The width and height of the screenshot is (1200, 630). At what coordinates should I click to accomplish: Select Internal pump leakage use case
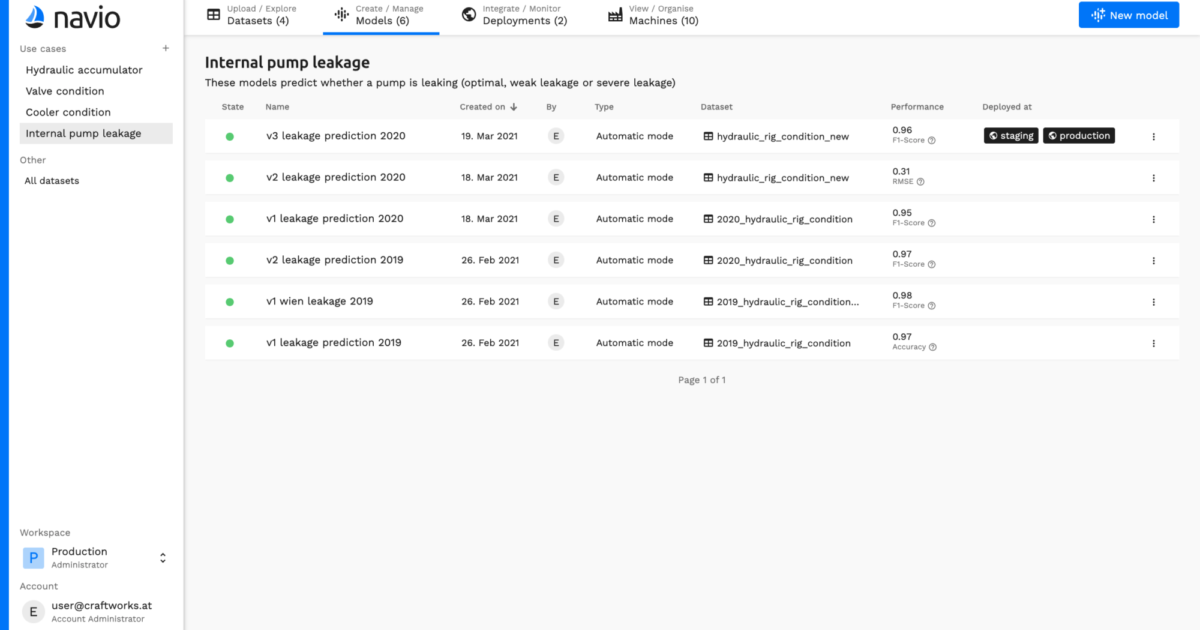(x=96, y=133)
